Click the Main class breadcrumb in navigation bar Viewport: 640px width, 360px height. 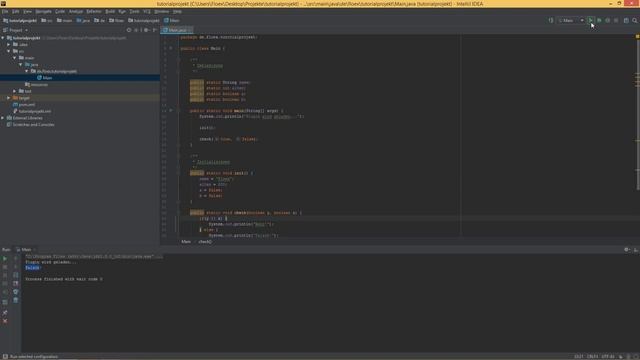(172, 20)
